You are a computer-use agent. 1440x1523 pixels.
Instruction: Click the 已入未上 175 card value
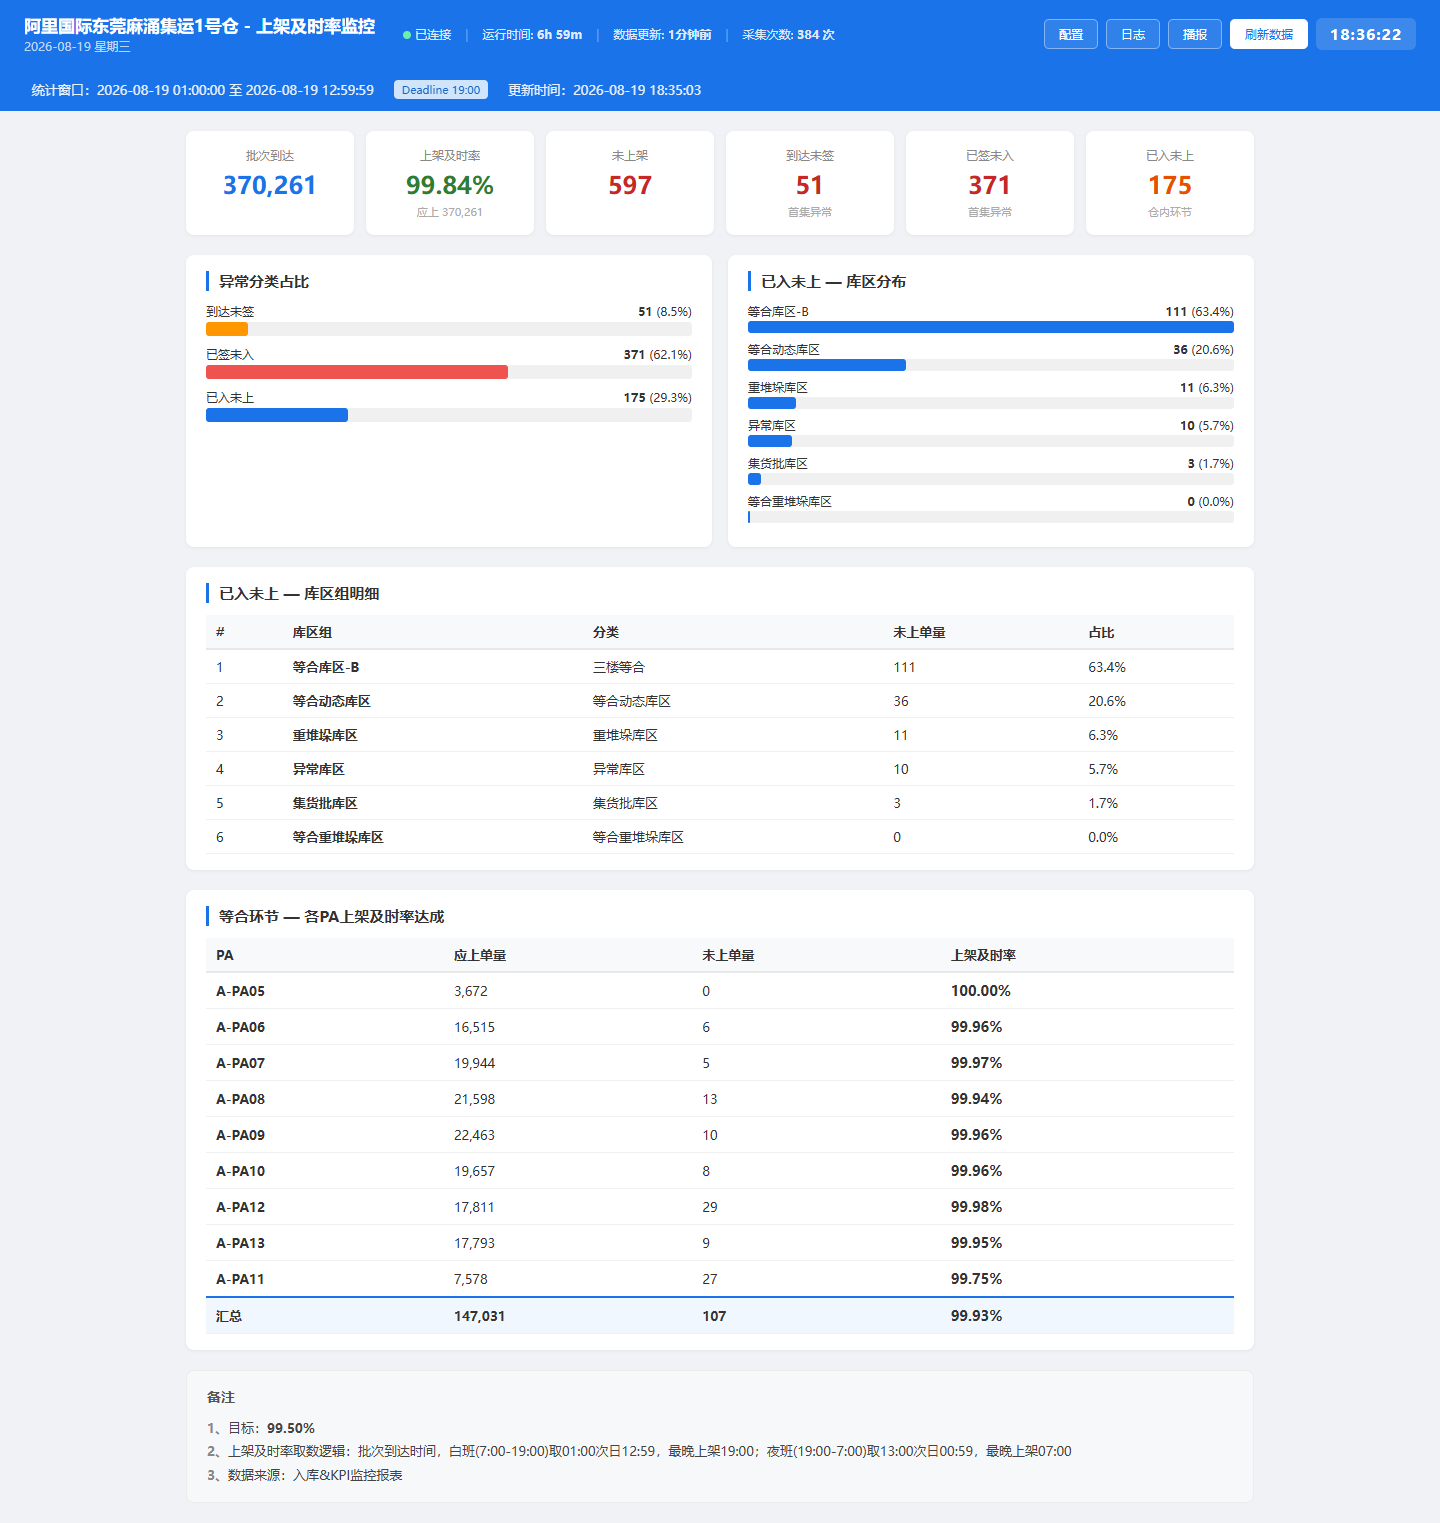click(x=1170, y=185)
